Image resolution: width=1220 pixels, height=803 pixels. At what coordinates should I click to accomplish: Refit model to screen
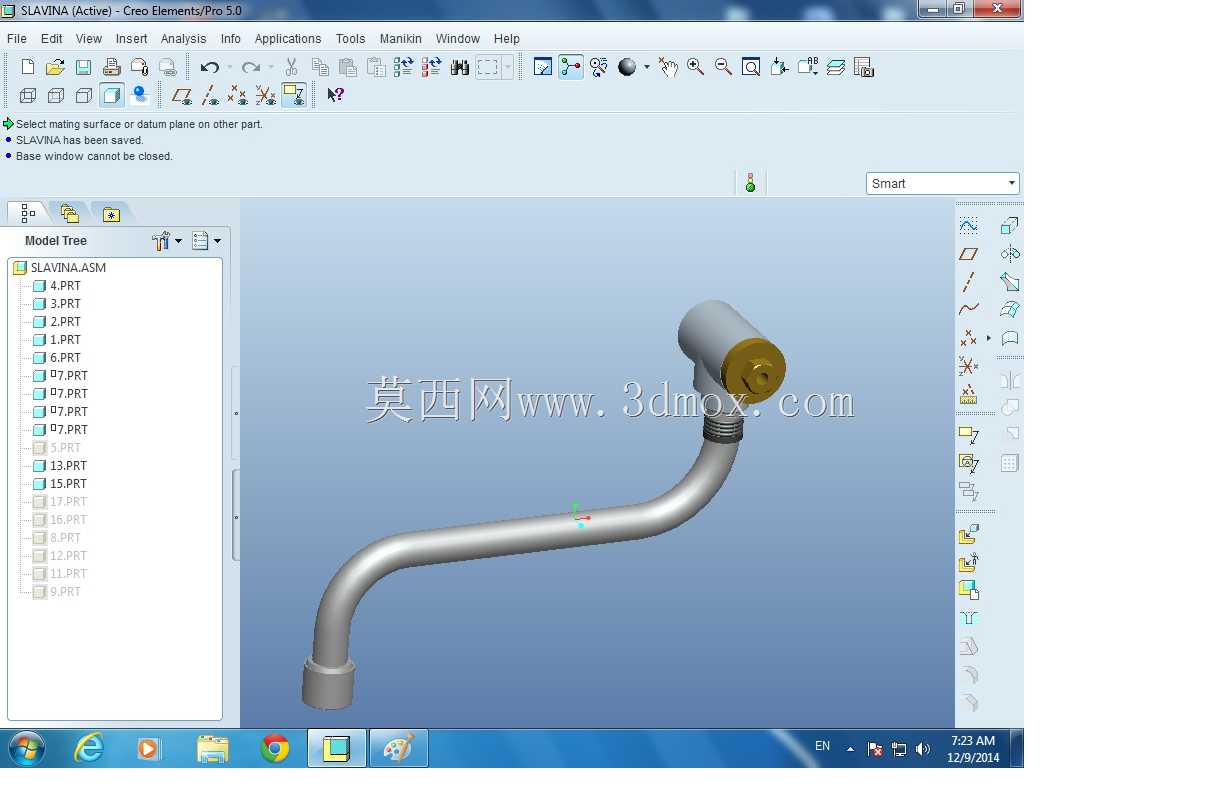751,67
